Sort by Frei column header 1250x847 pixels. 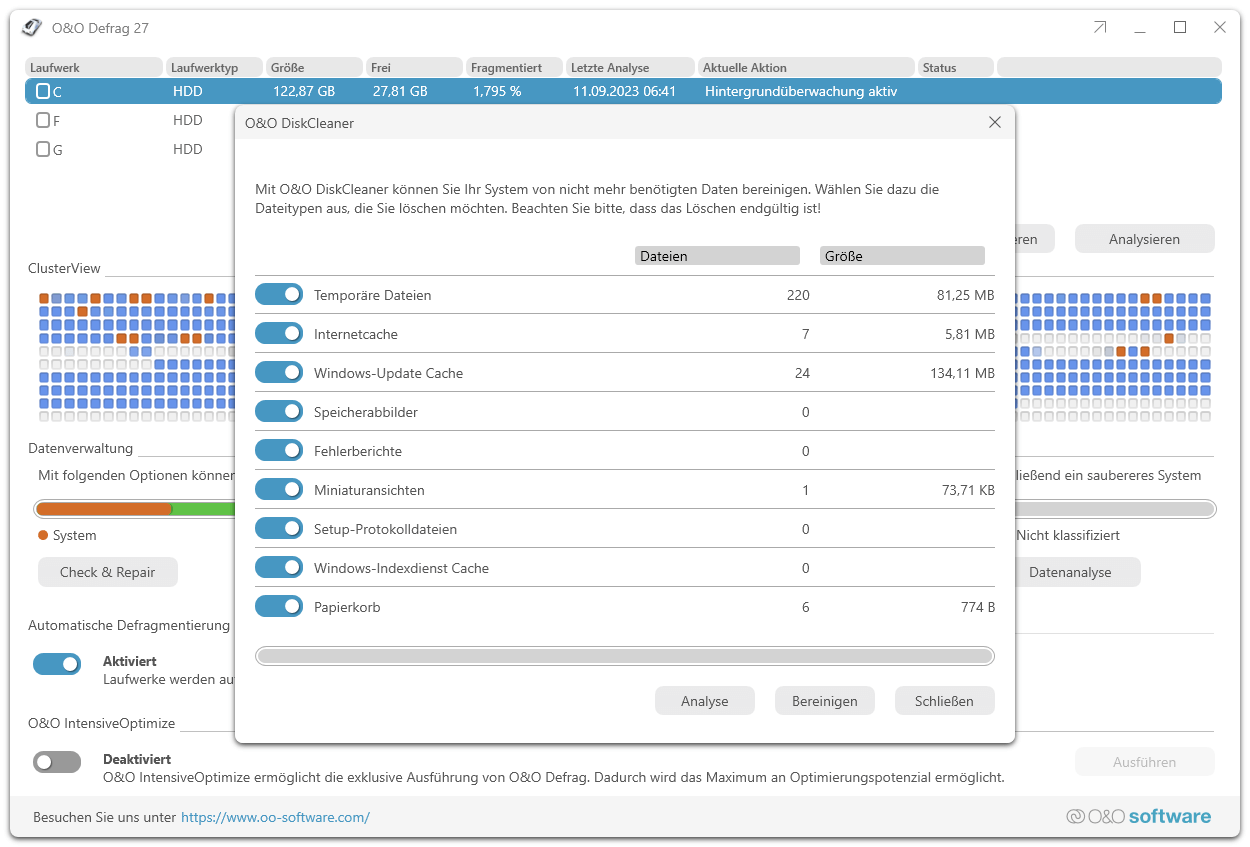[x=415, y=67]
